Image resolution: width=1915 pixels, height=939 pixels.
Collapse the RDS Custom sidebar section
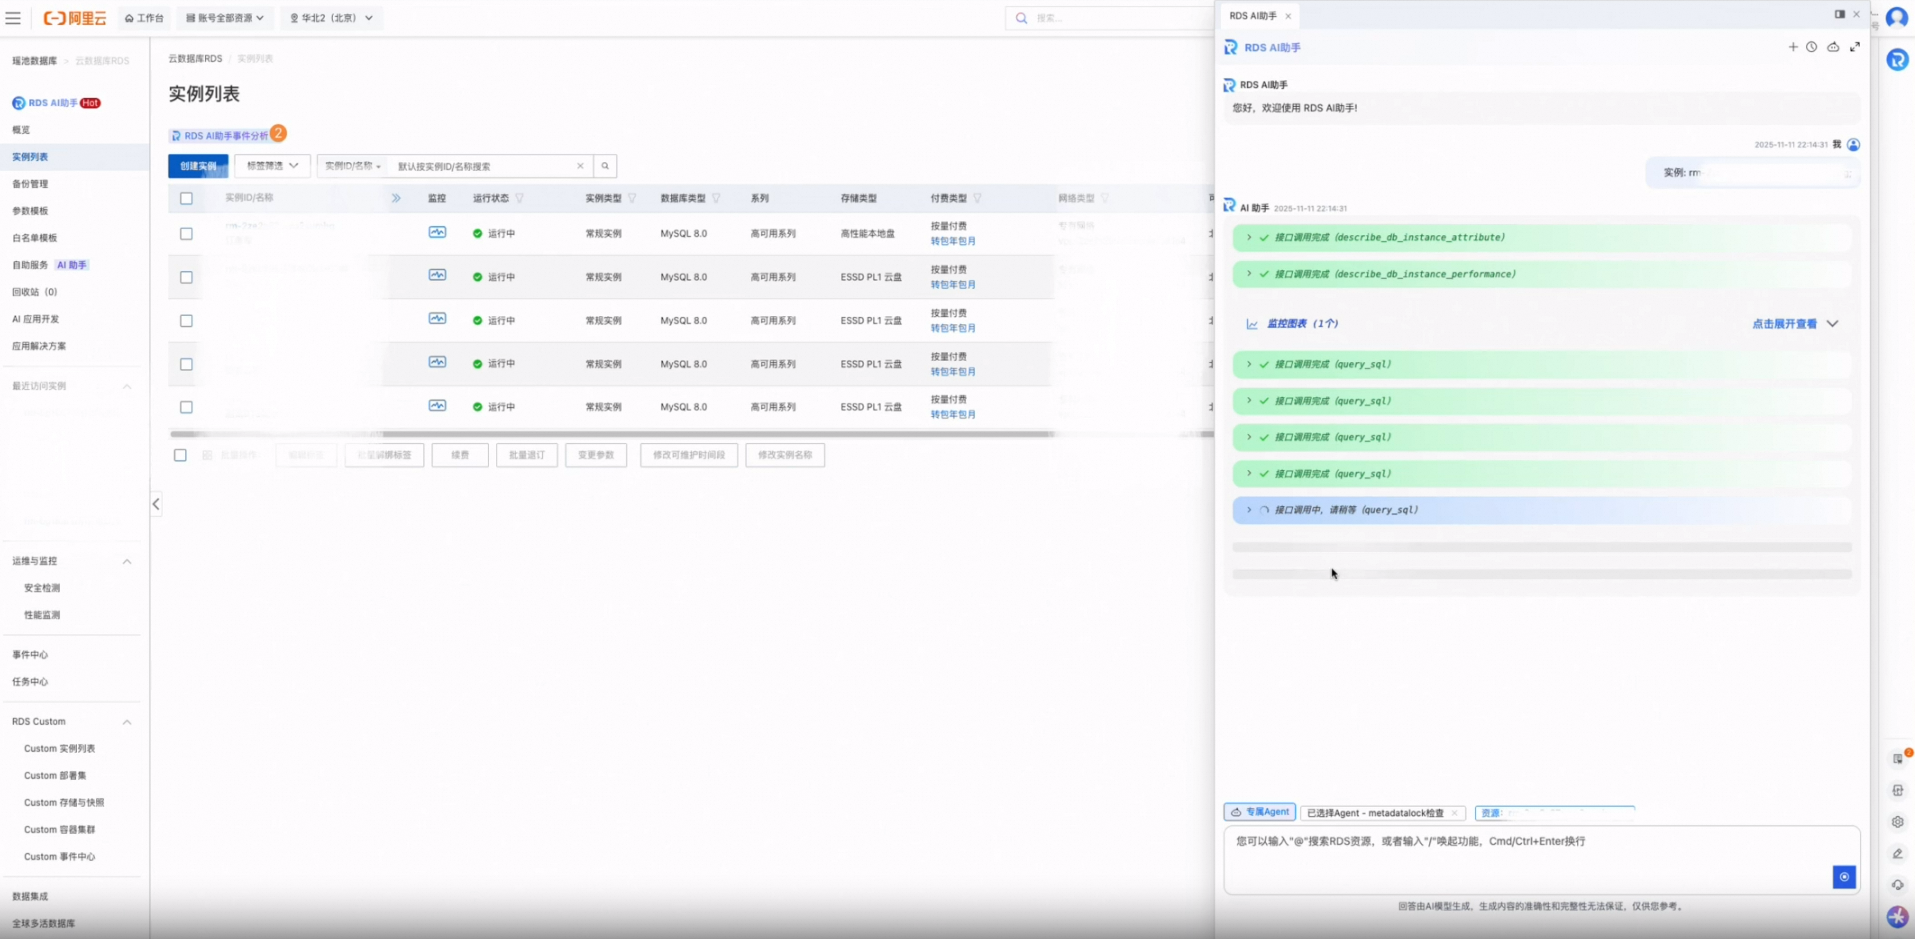click(x=127, y=722)
